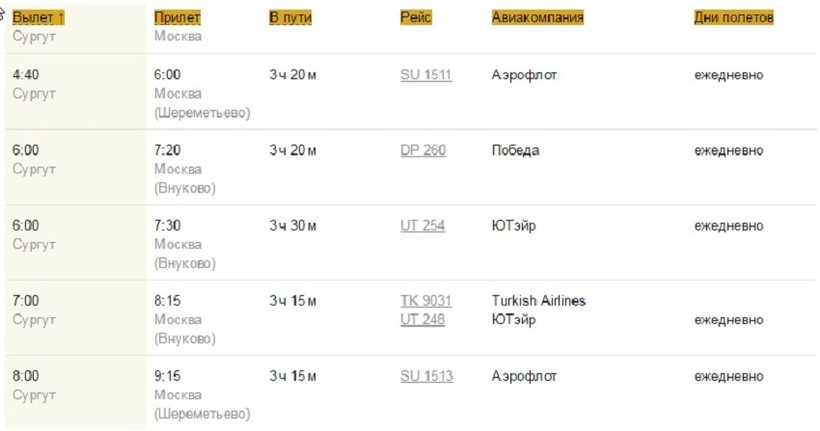Click the 7:00 departure time
Image resolution: width=820 pixels, height=431 pixels.
tap(25, 301)
